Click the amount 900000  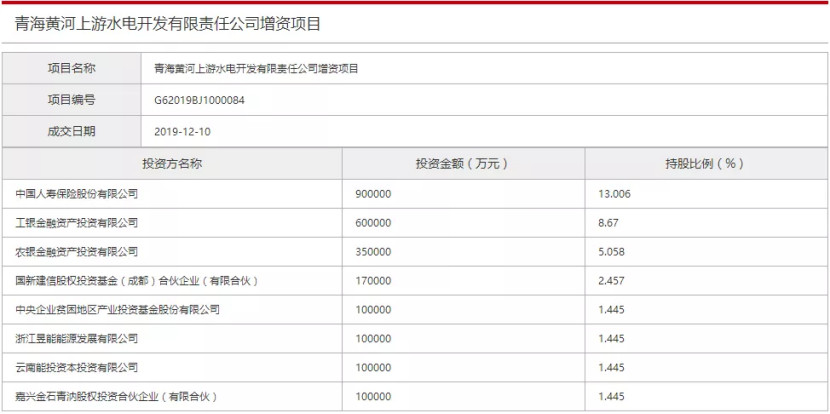(374, 194)
